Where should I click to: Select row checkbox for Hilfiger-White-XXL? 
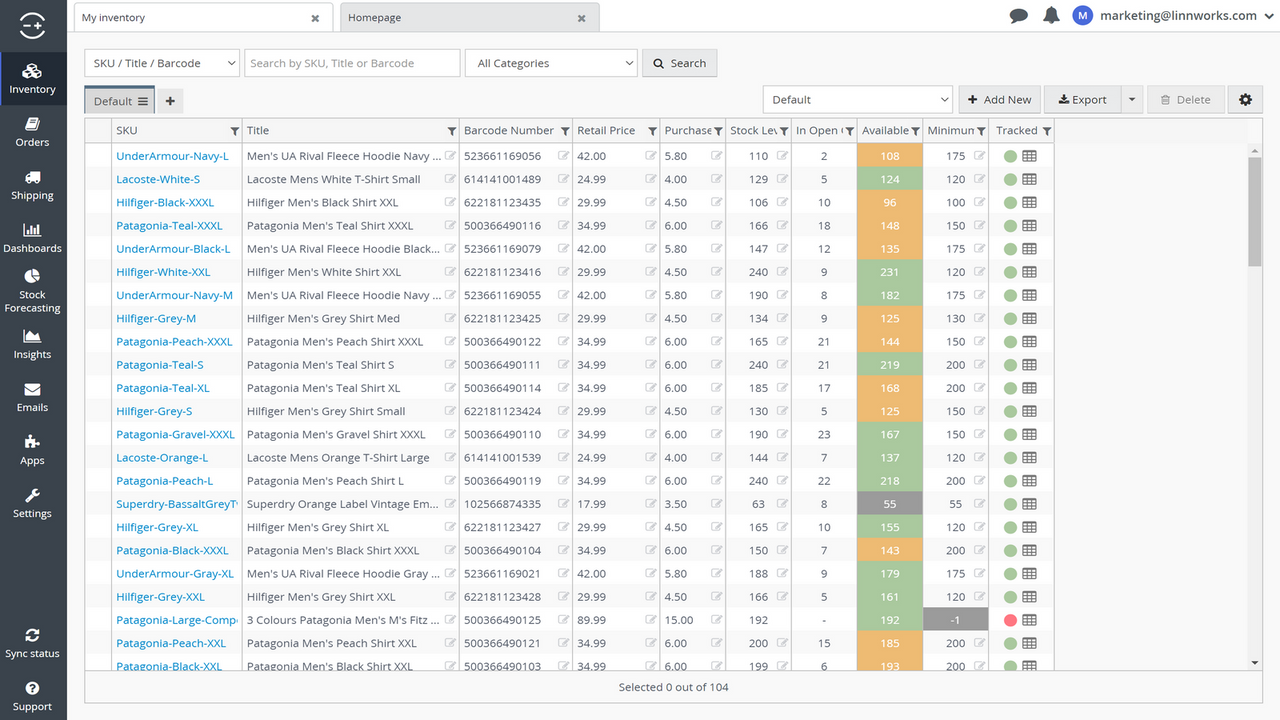[x=98, y=272]
